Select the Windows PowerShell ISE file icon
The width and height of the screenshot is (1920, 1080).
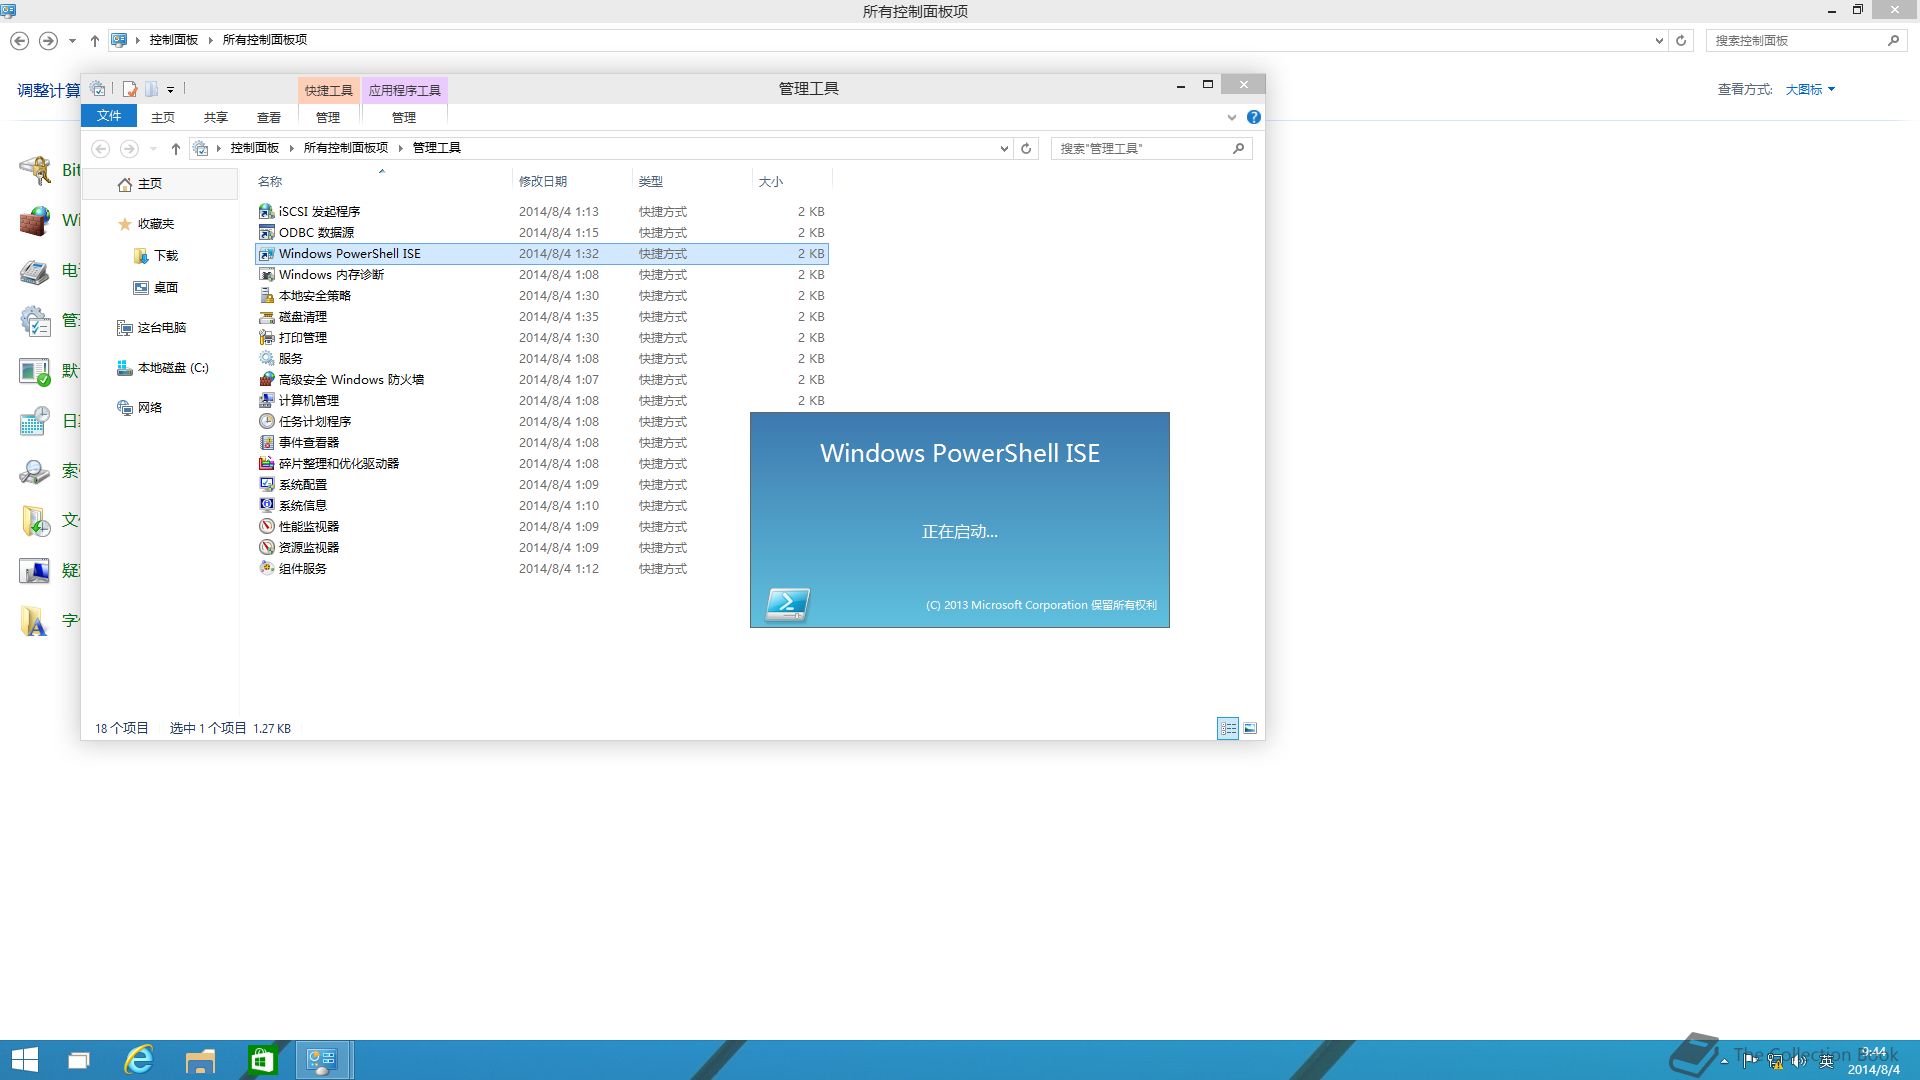tap(266, 254)
